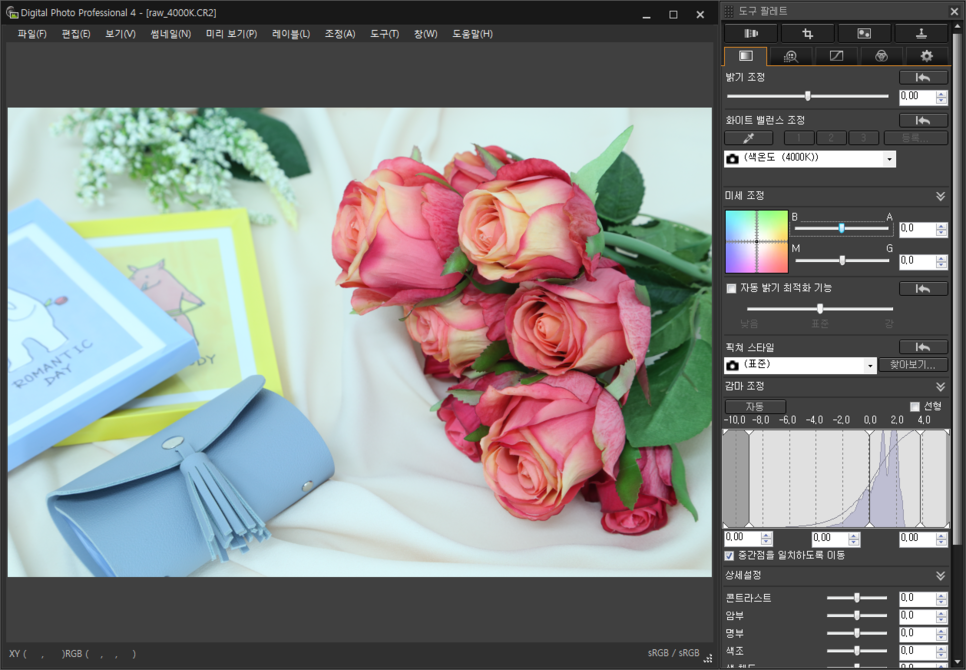
Task: Open the copy stamp tool palette
Action: click(921, 33)
